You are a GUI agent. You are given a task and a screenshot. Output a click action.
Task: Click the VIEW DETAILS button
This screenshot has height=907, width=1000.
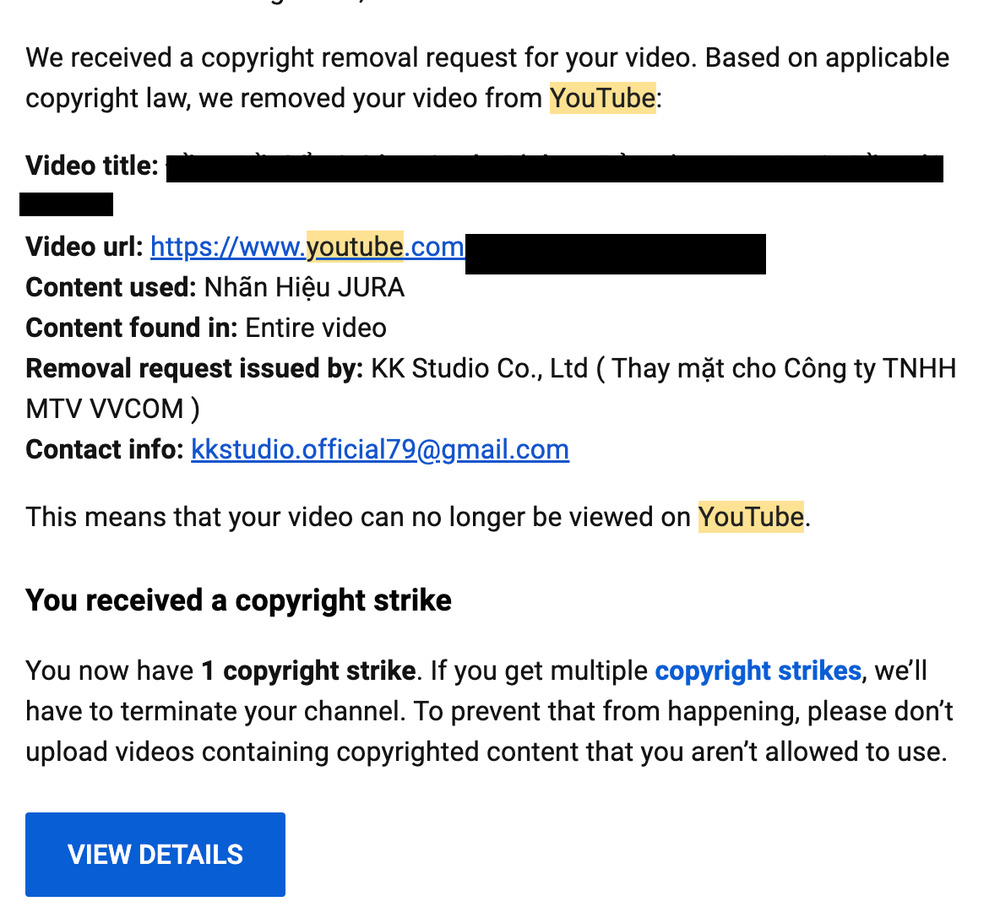coord(155,854)
